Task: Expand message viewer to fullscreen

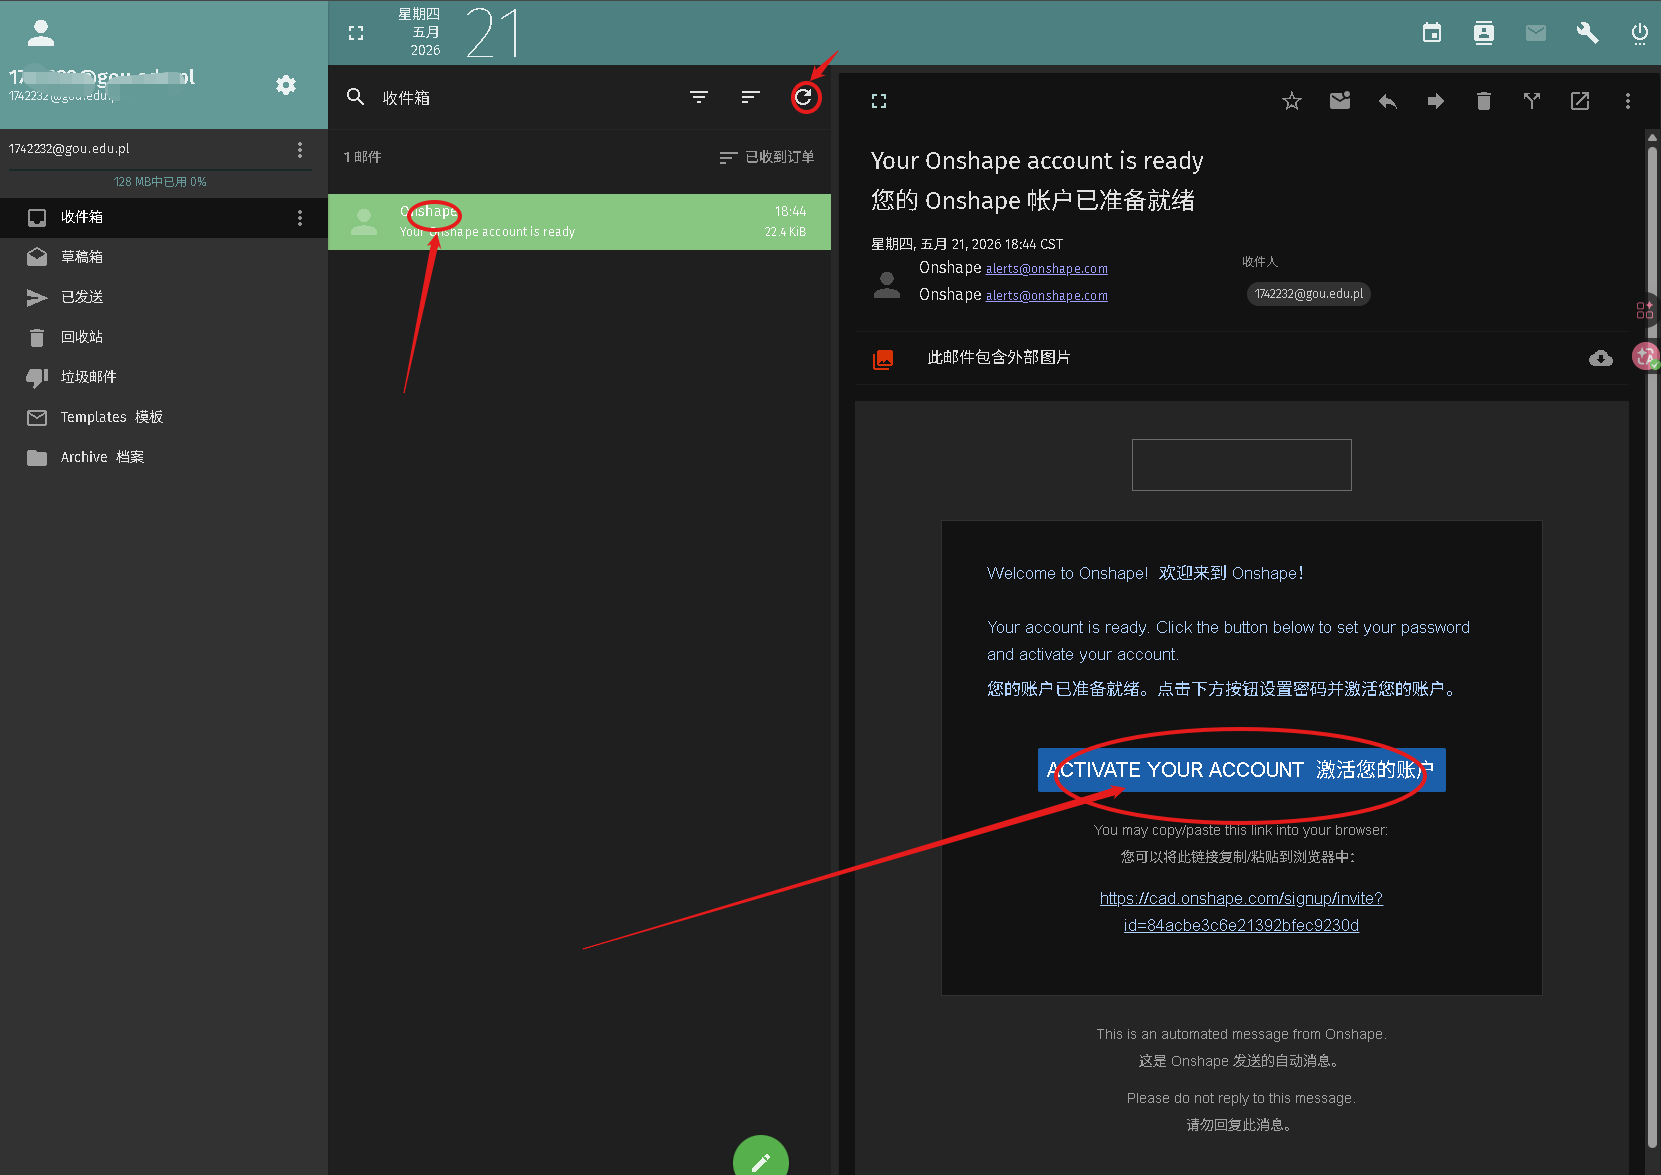Action: [879, 101]
